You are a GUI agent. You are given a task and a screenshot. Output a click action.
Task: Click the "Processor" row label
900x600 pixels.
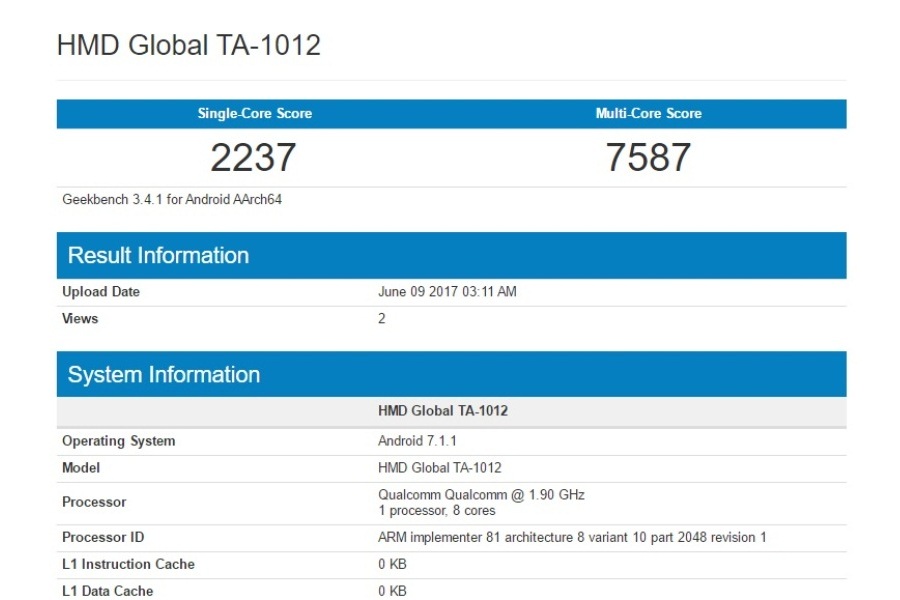(x=94, y=502)
